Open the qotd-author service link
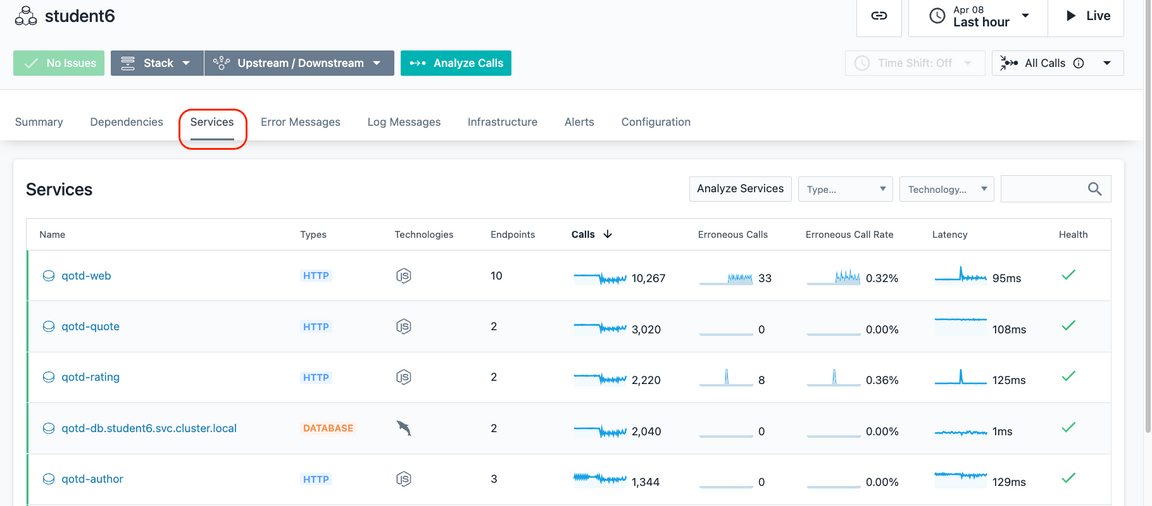 point(93,479)
